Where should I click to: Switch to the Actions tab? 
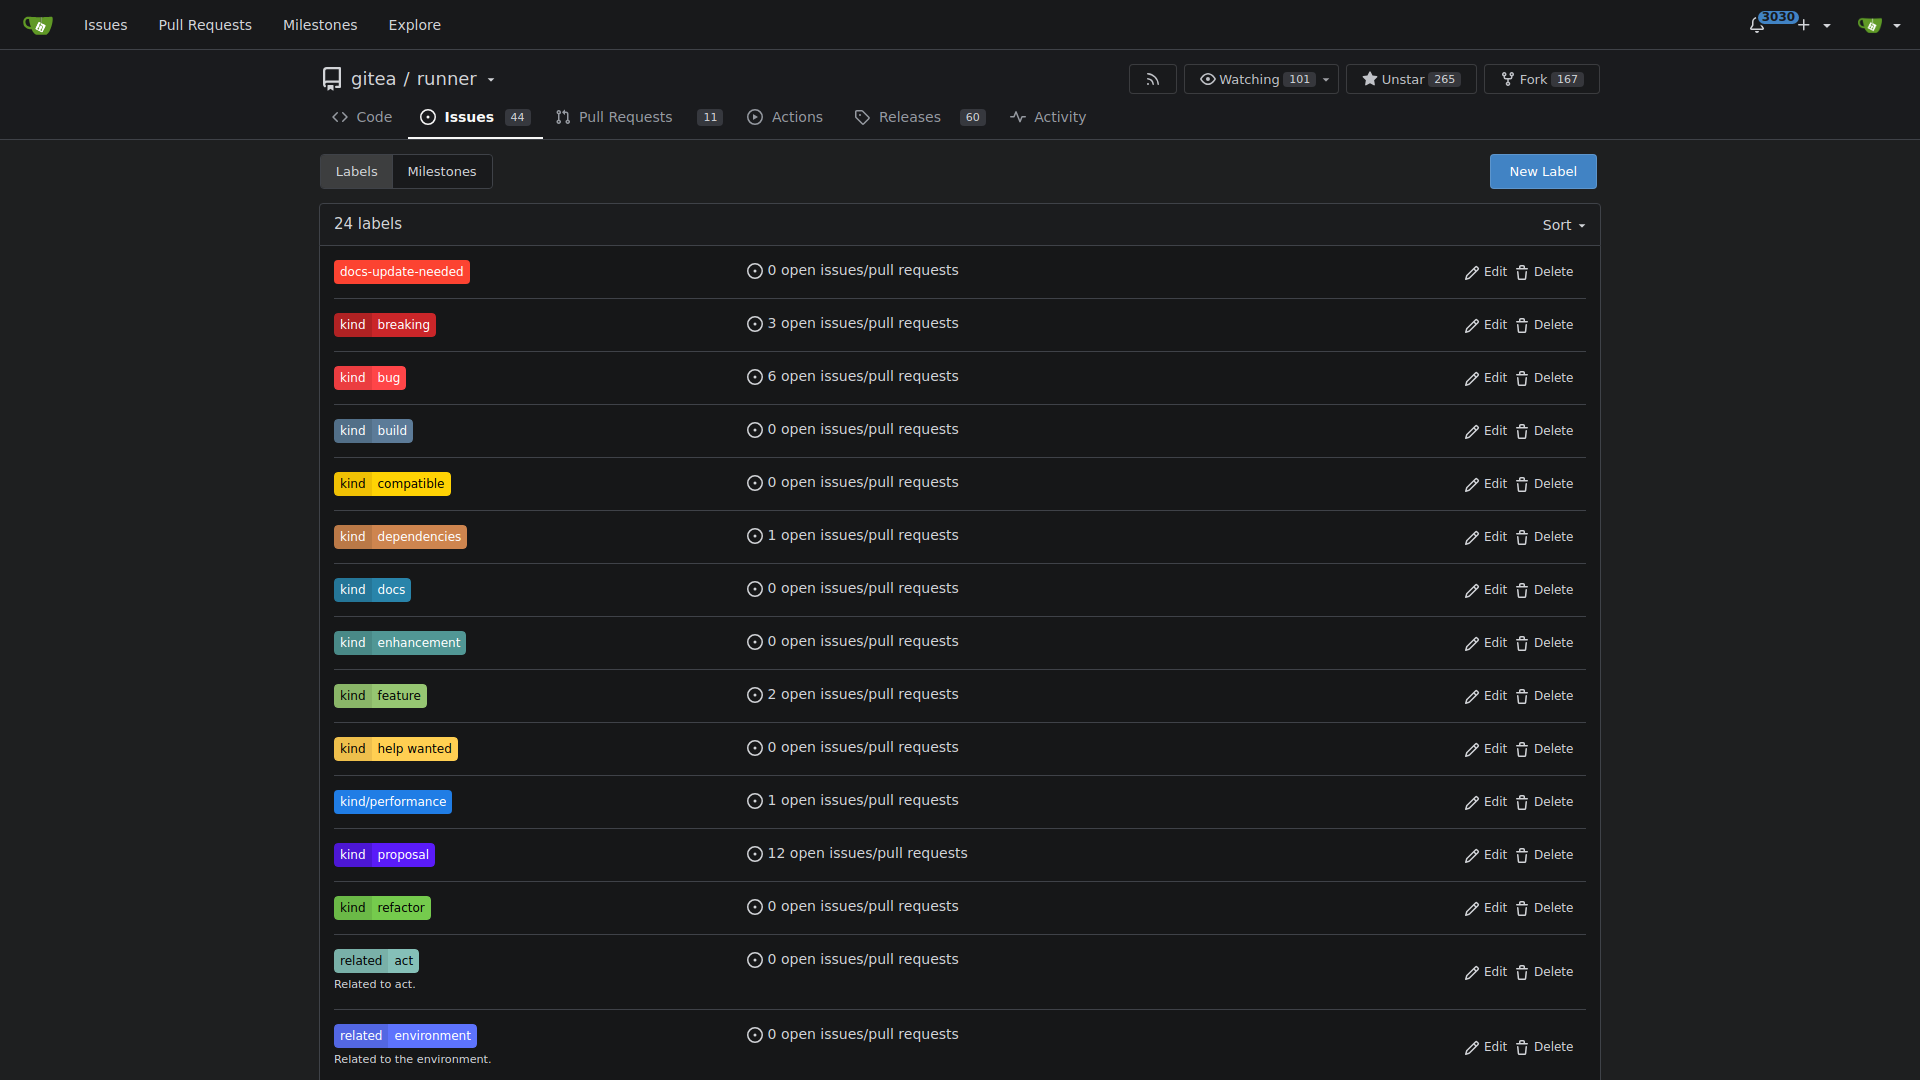[785, 117]
